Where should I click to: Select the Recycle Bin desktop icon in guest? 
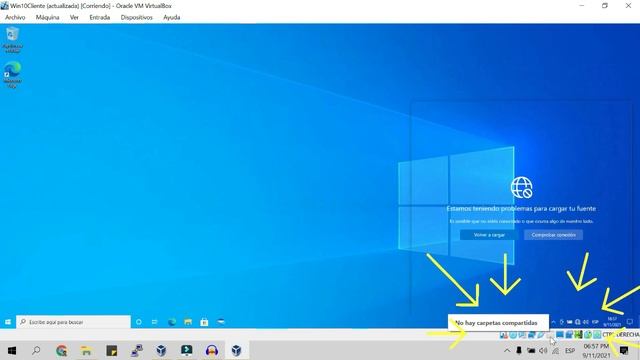13,40
